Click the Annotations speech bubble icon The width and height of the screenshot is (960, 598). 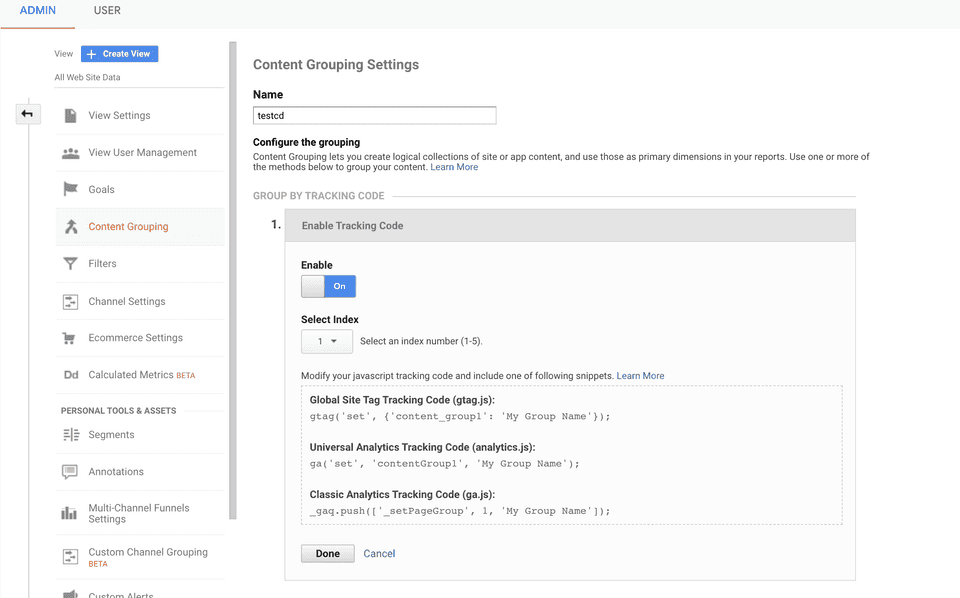(70, 472)
